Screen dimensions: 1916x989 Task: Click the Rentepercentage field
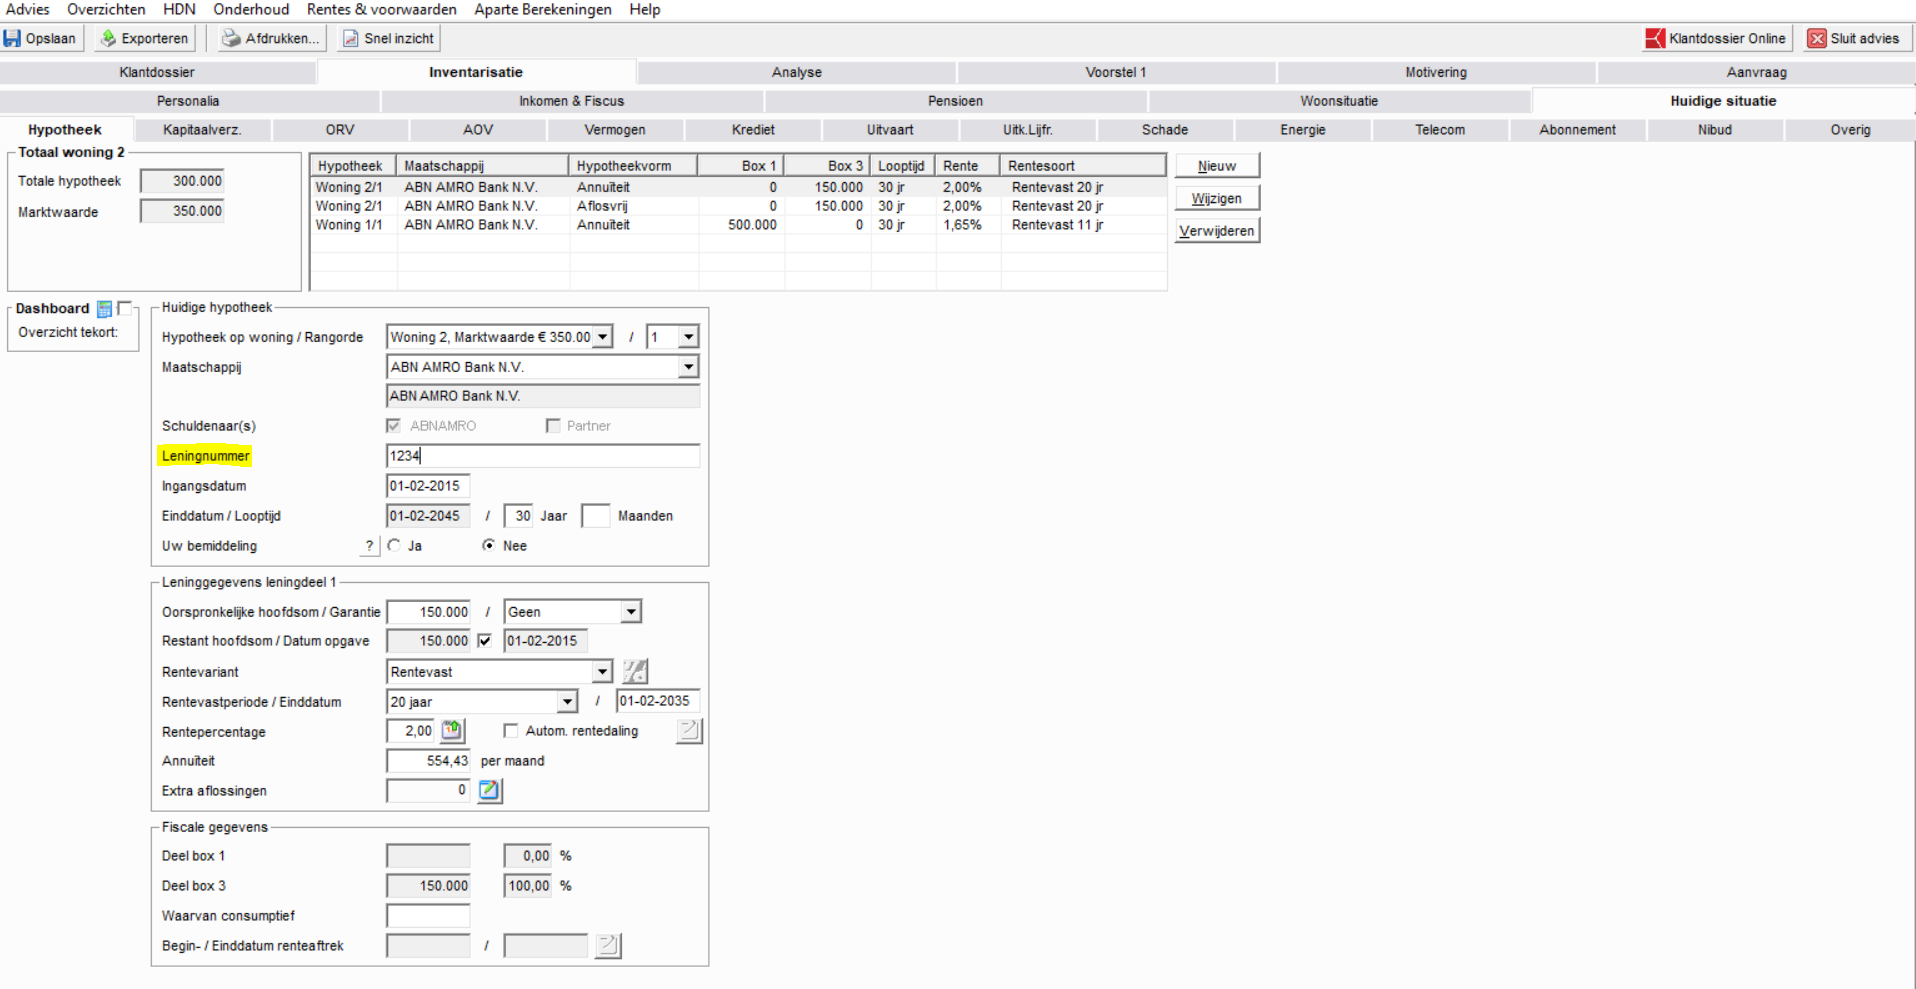pos(411,731)
